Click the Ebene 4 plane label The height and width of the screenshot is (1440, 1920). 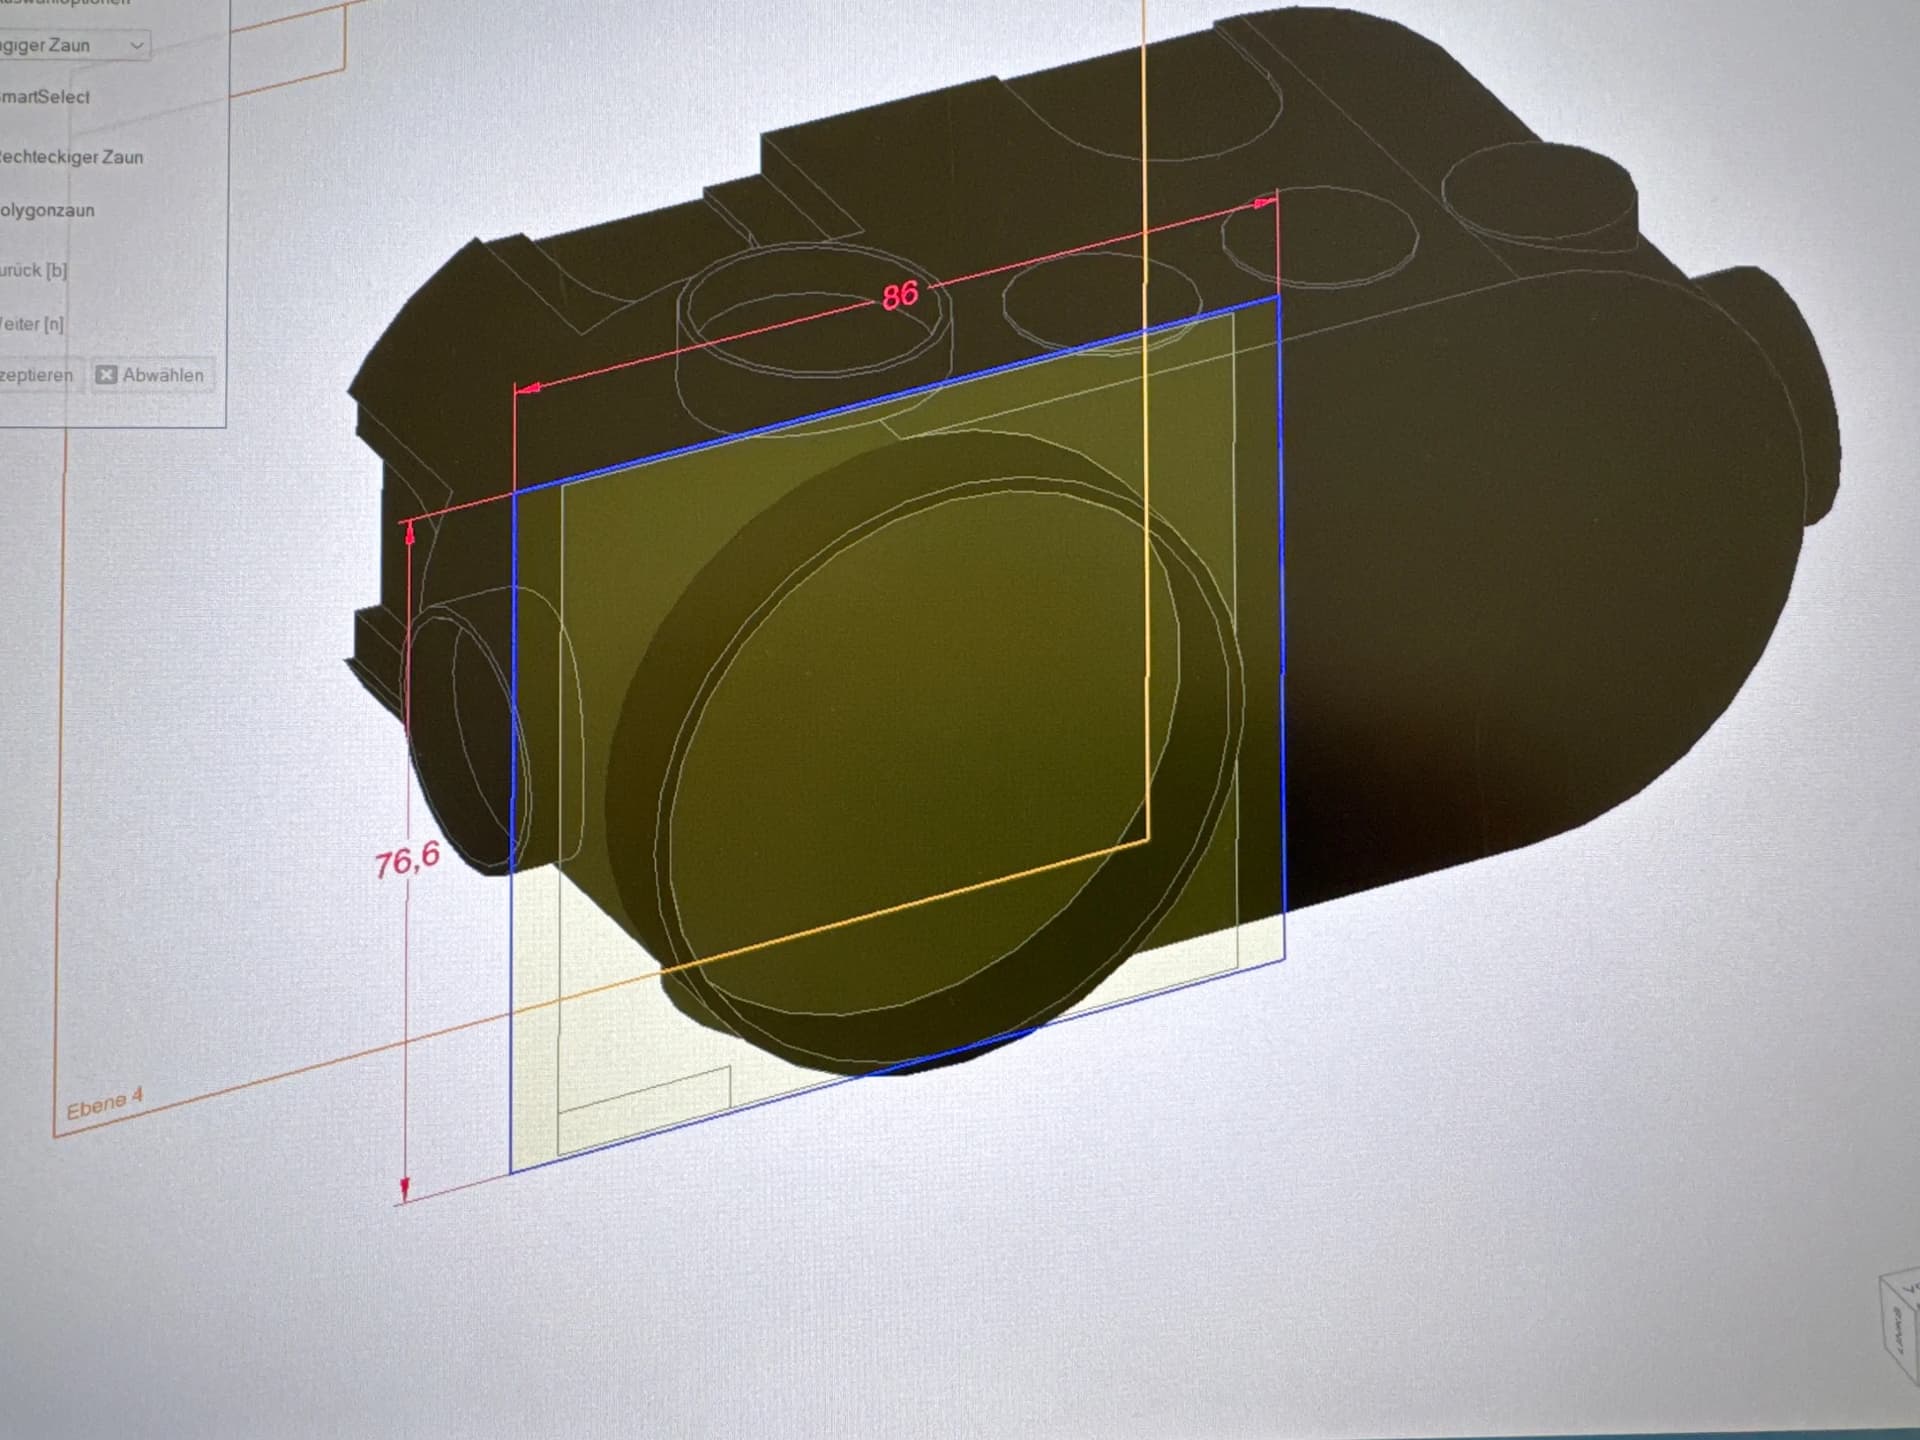click(104, 1104)
